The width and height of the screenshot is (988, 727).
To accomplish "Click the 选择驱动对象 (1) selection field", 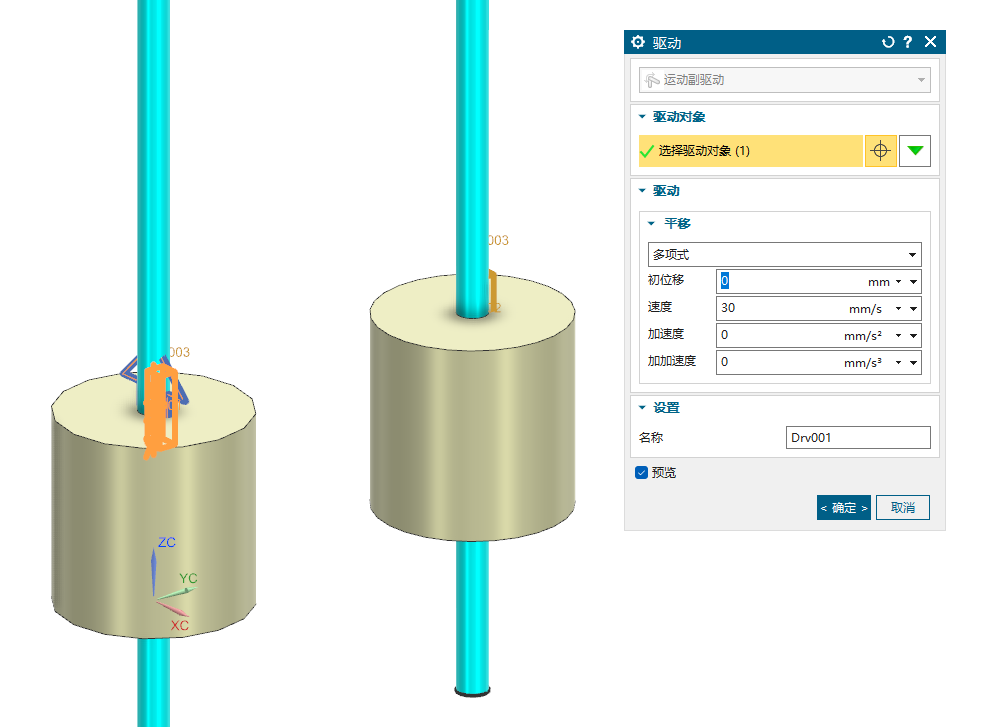I will tap(750, 151).
